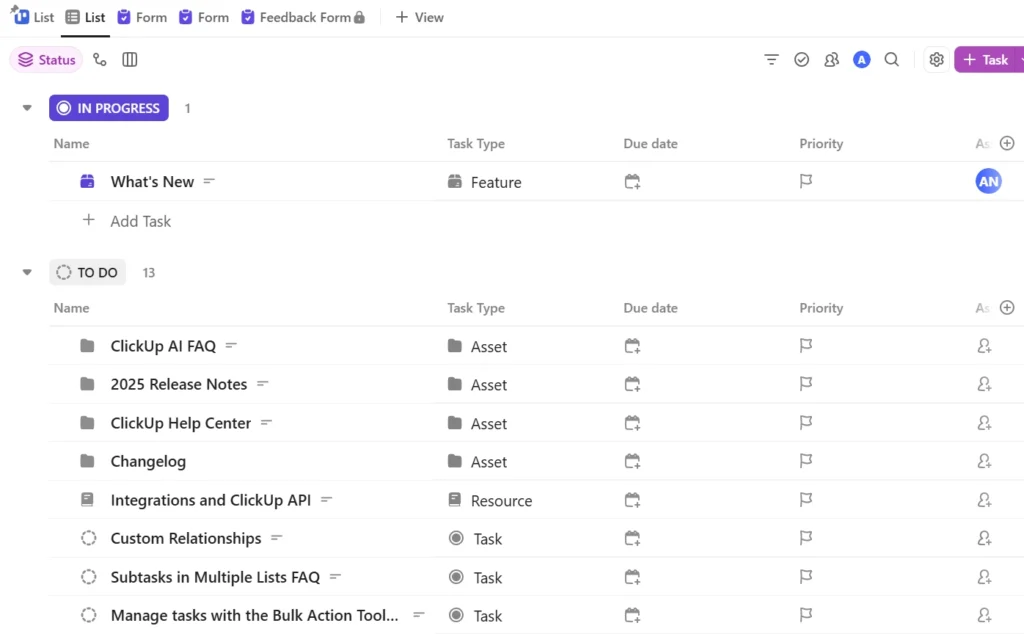1024x634 pixels.
Task: Toggle status circle of Custom Relationships
Action: pyautogui.click(x=88, y=538)
